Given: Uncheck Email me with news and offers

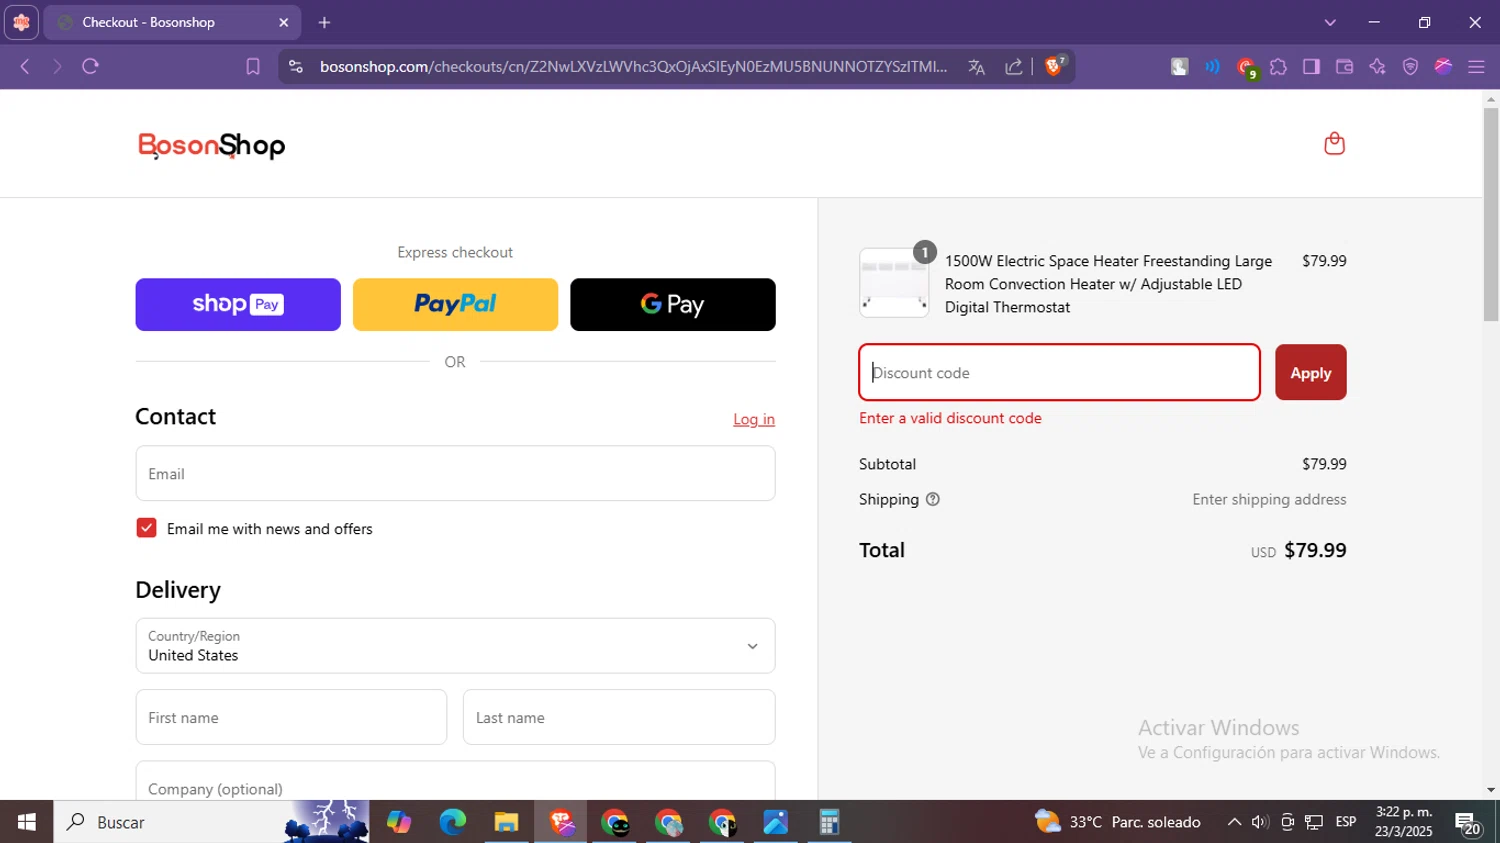Looking at the screenshot, I should 146,528.
